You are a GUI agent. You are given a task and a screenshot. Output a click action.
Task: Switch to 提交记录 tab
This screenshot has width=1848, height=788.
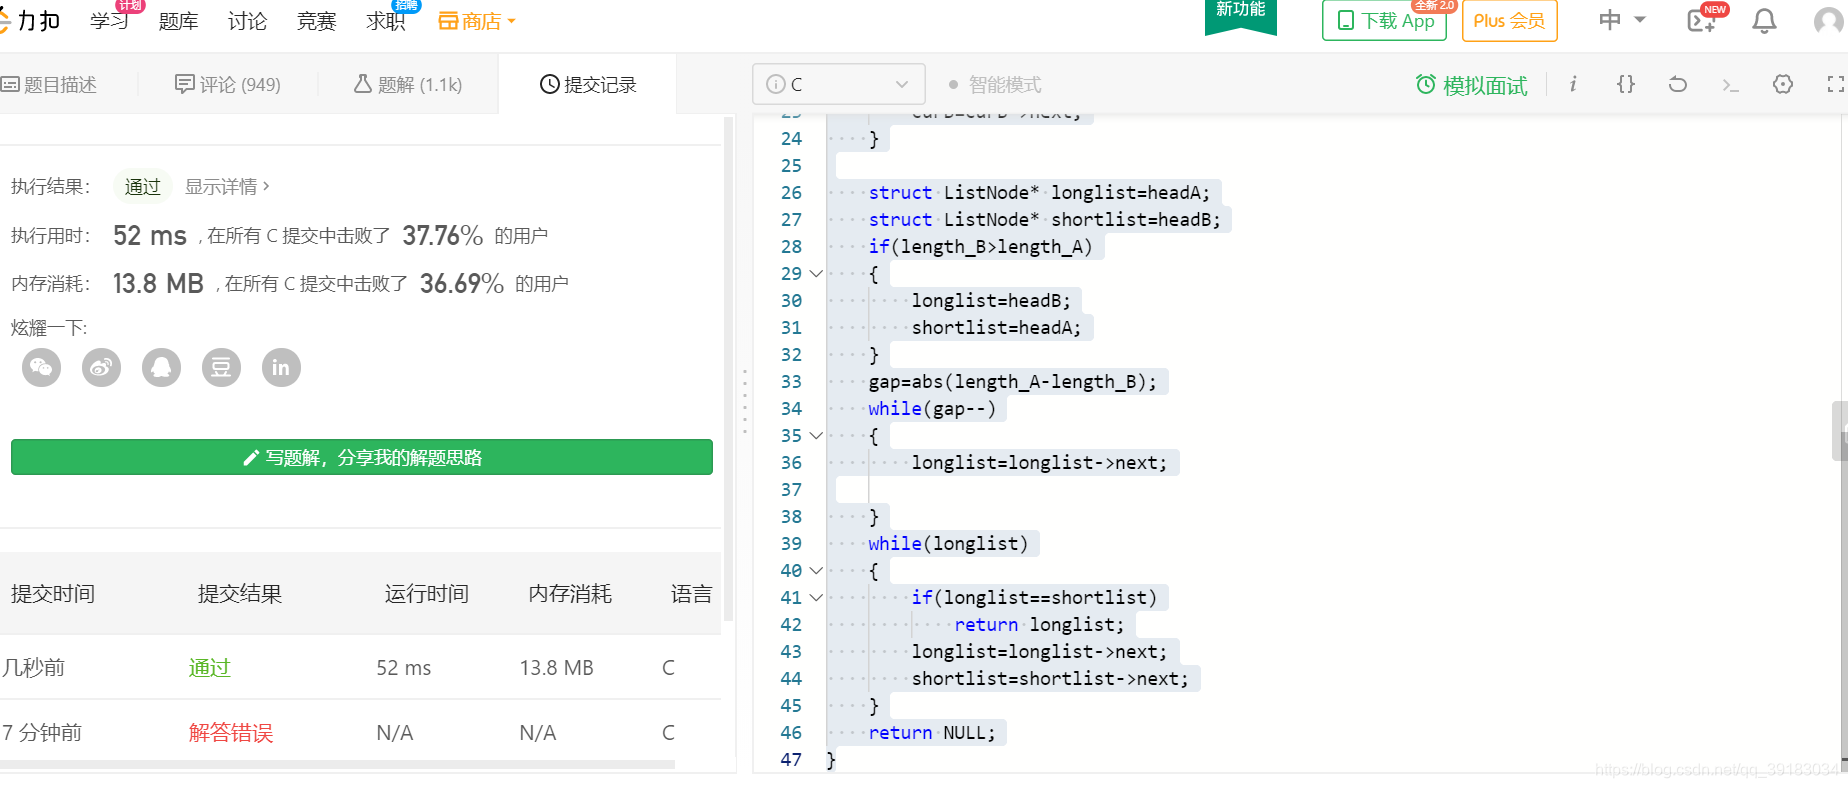point(588,85)
